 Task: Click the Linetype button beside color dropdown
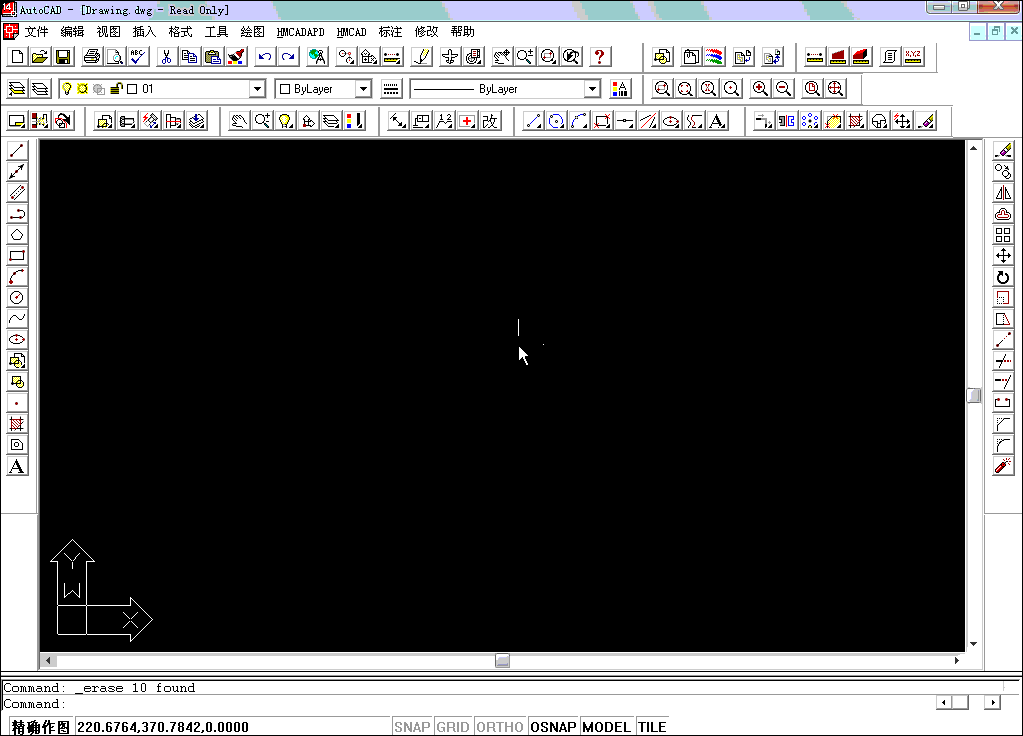[x=391, y=89]
